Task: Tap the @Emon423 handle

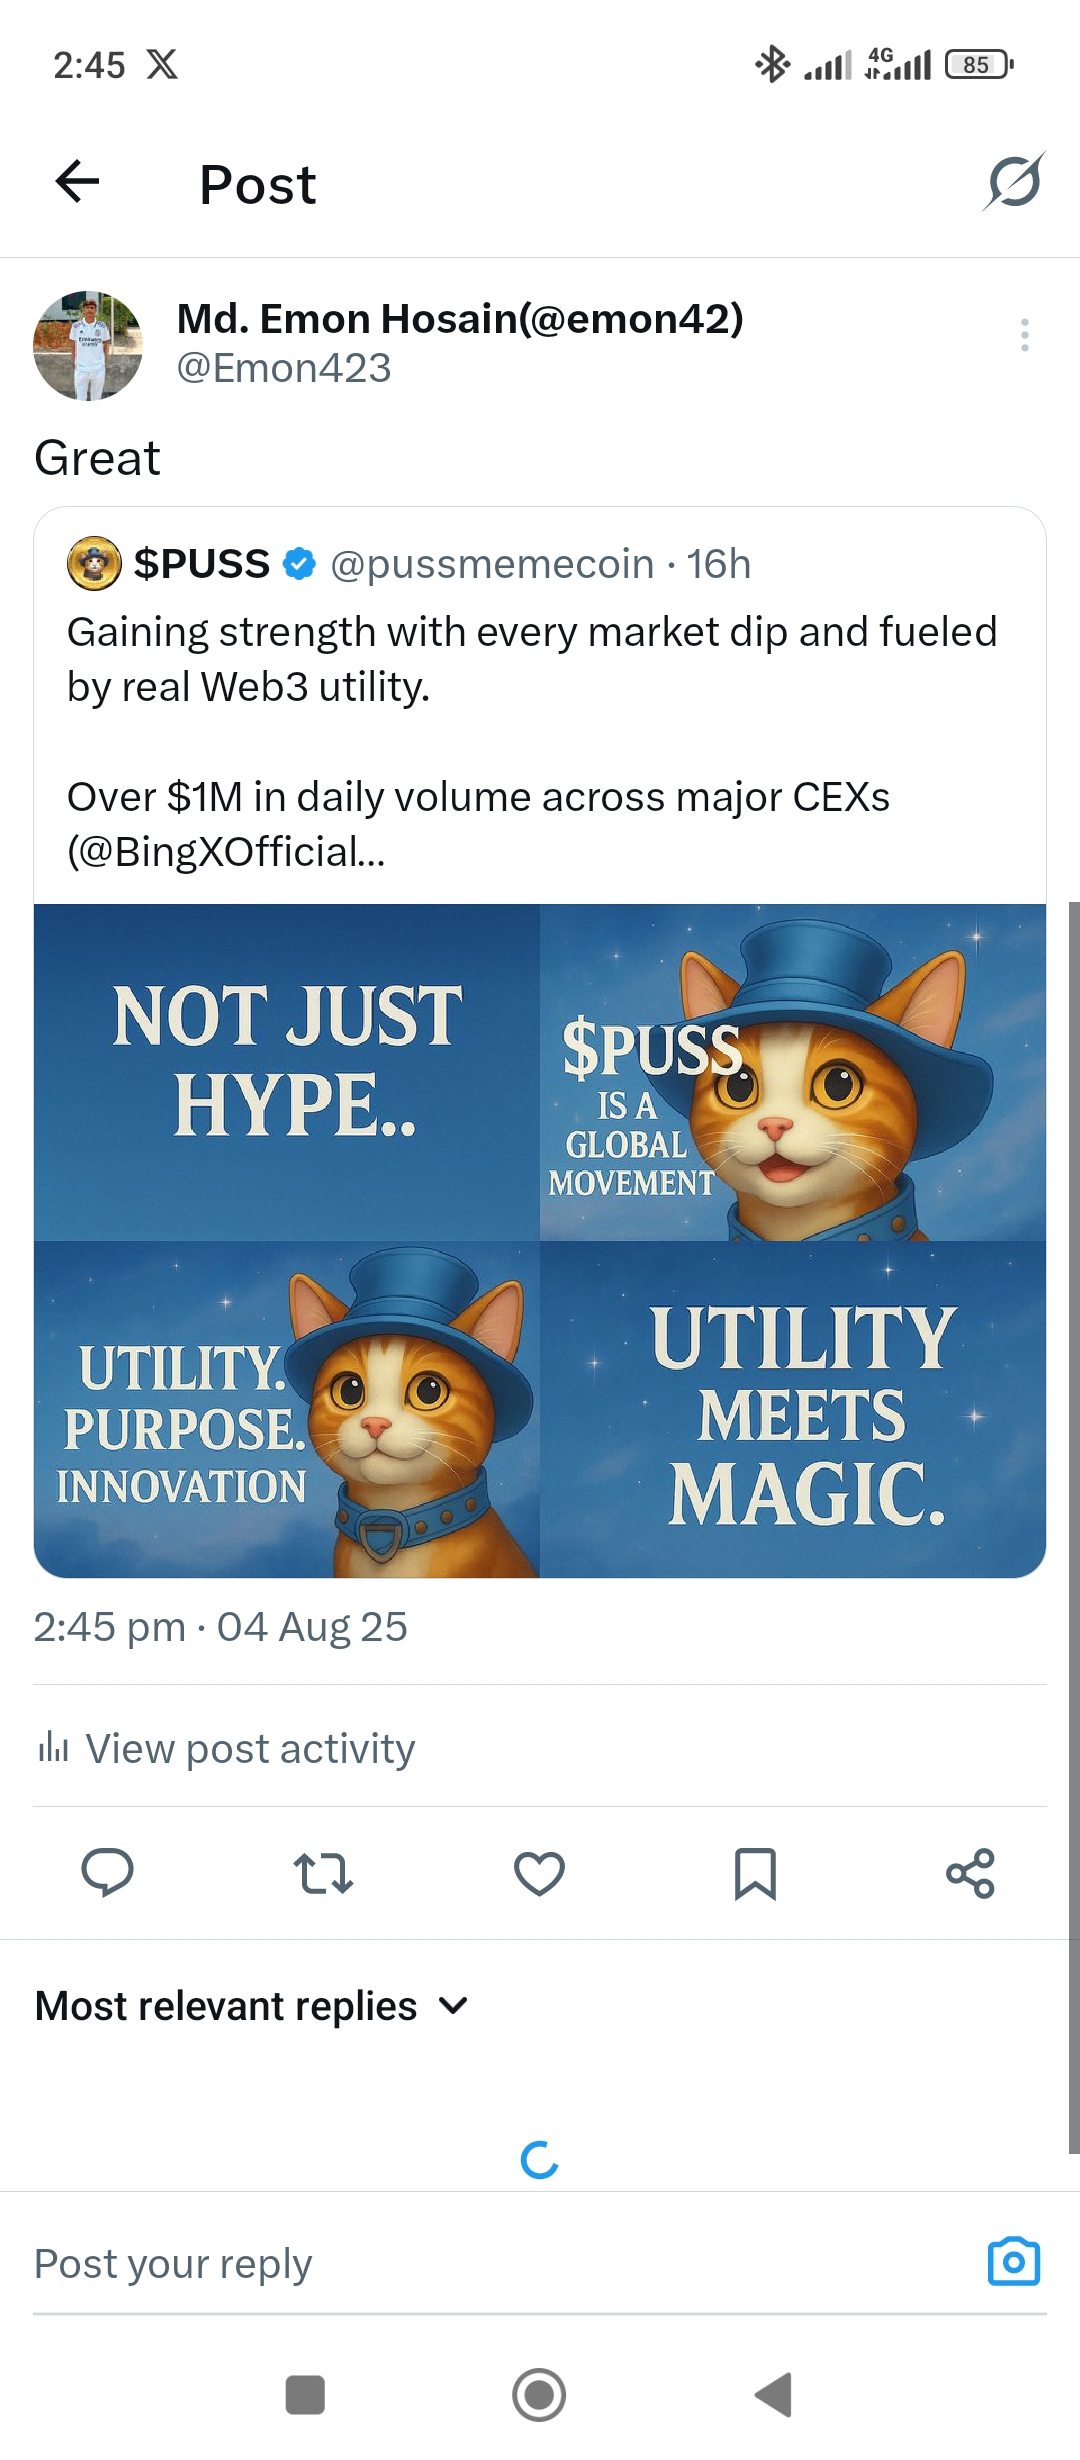Action: click(x=284, y=369)
